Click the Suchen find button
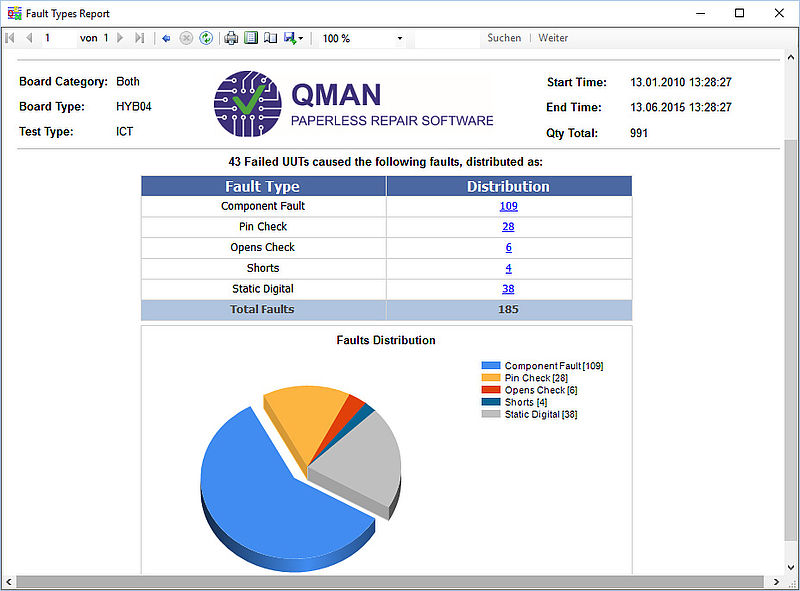 [x=504, y=38]
